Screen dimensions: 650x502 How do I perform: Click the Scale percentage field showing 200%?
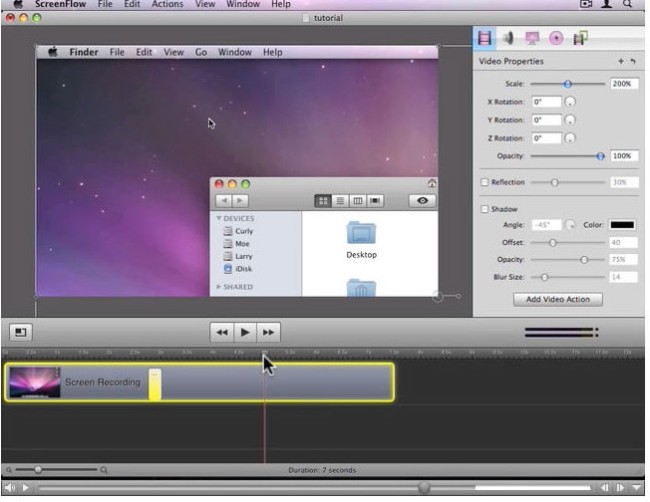(623, 84)
